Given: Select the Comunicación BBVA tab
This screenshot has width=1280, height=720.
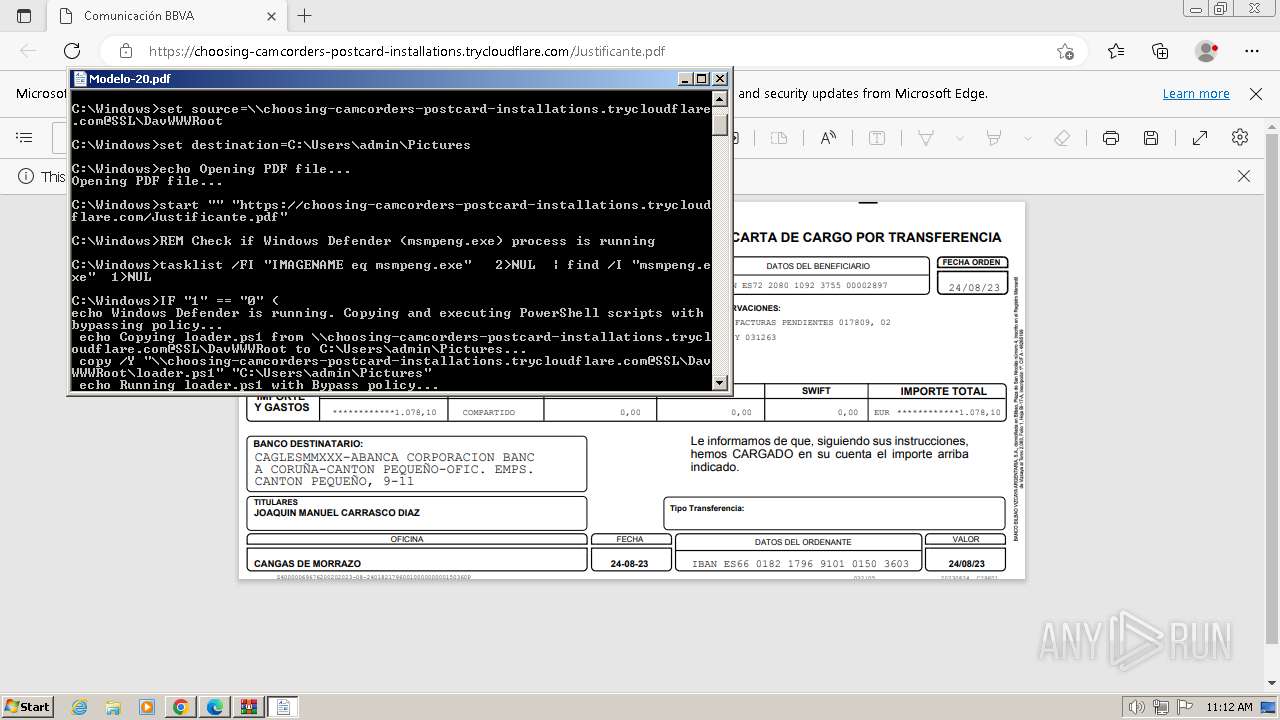Looking at the screenshot, I should pyautogui.click(x=166, y=16).
